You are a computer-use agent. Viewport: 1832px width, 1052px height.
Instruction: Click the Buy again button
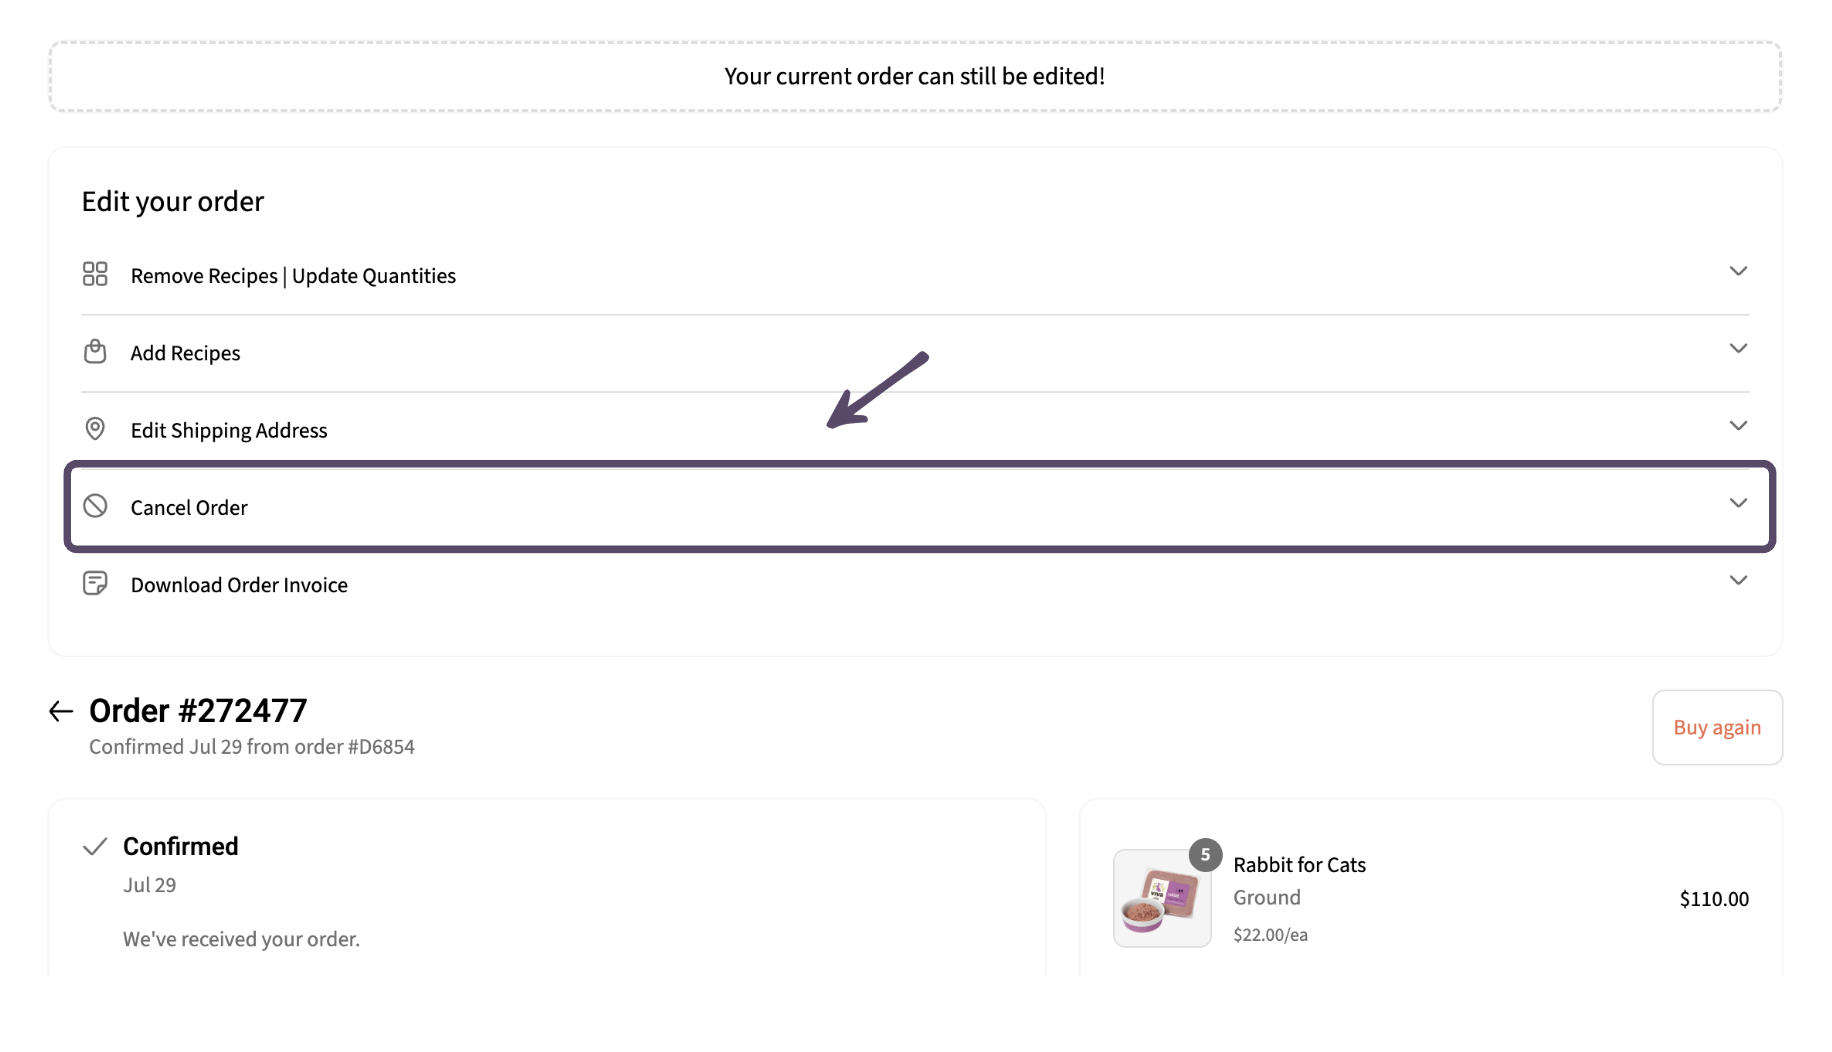(x=1717, y=727)
